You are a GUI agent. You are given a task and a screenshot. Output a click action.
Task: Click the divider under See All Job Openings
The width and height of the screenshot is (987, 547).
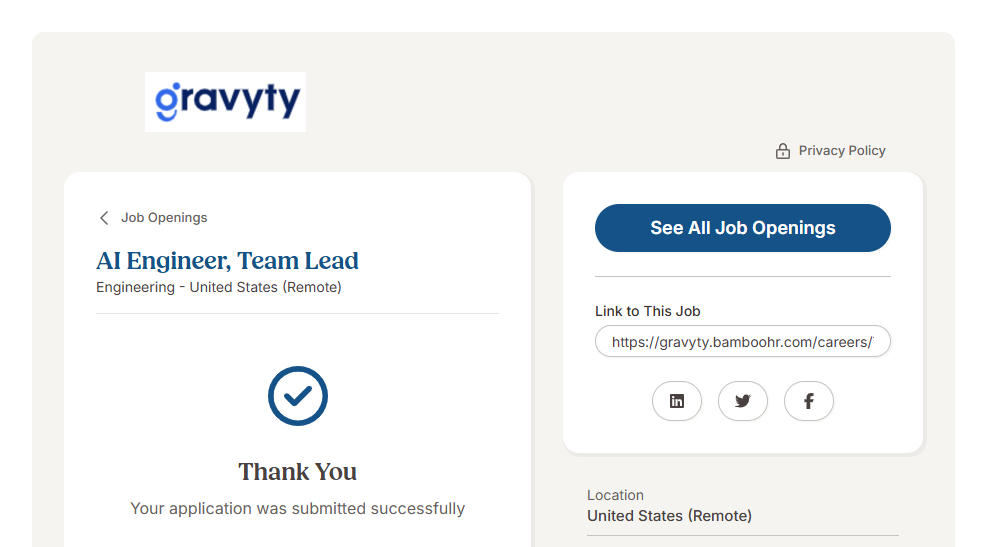(742, 276)
